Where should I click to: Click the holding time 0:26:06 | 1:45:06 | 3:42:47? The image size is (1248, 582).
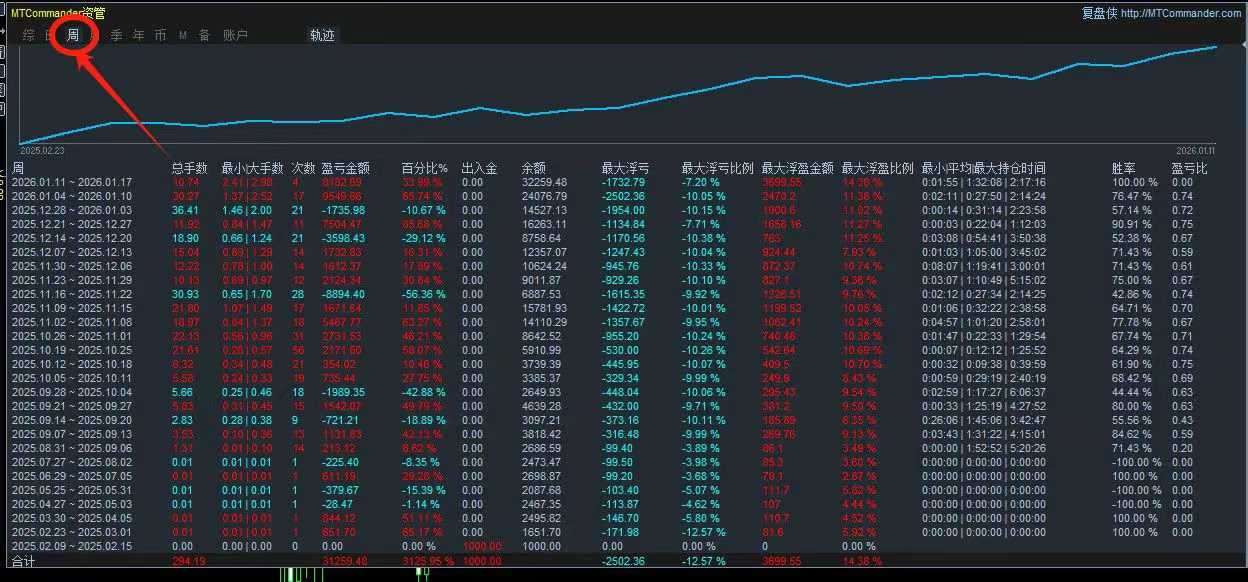click(x=983, y=421)
